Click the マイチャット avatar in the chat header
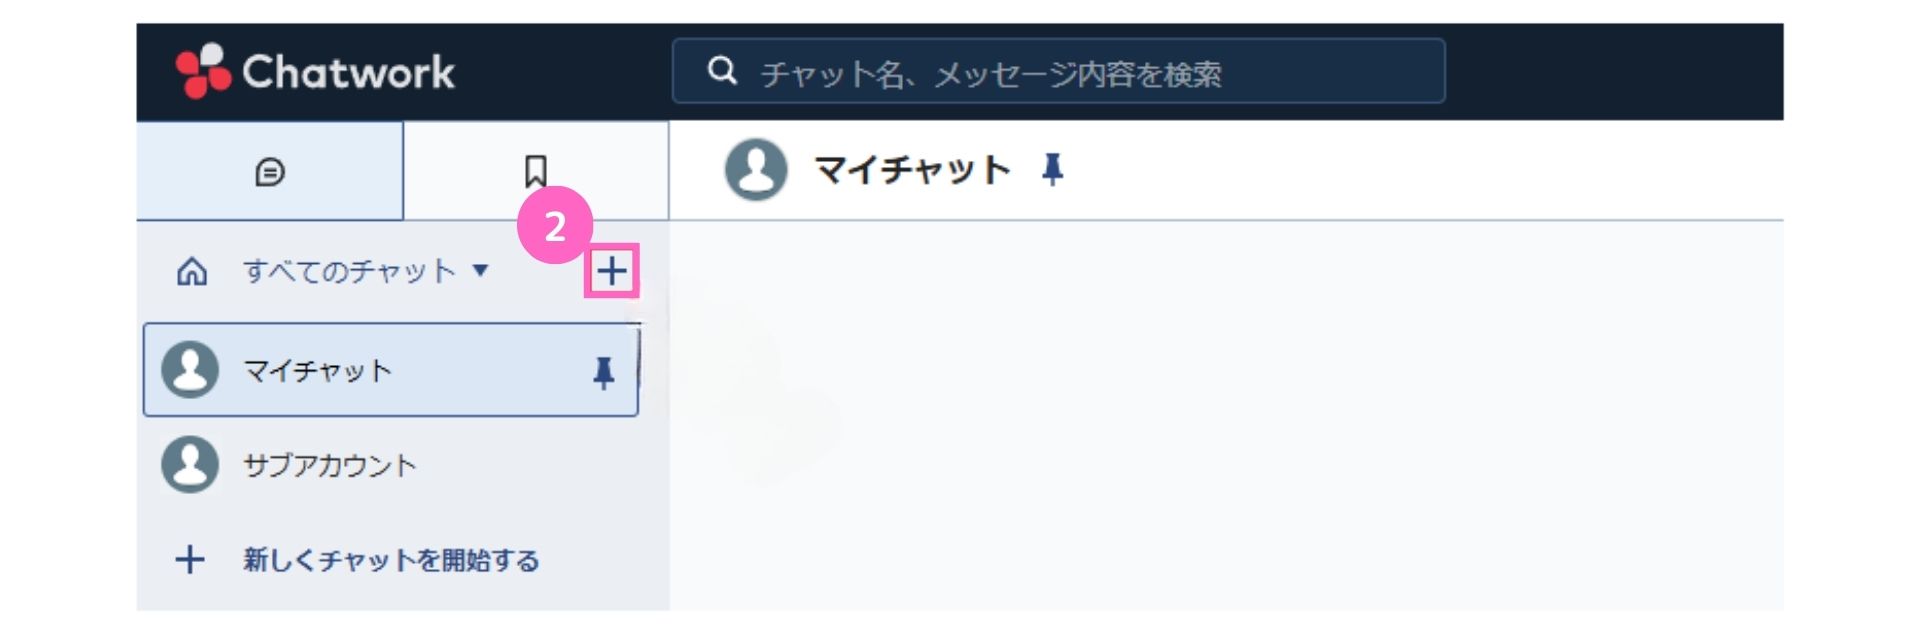Screen dimensions: 1920x640 tap(756, 169)
